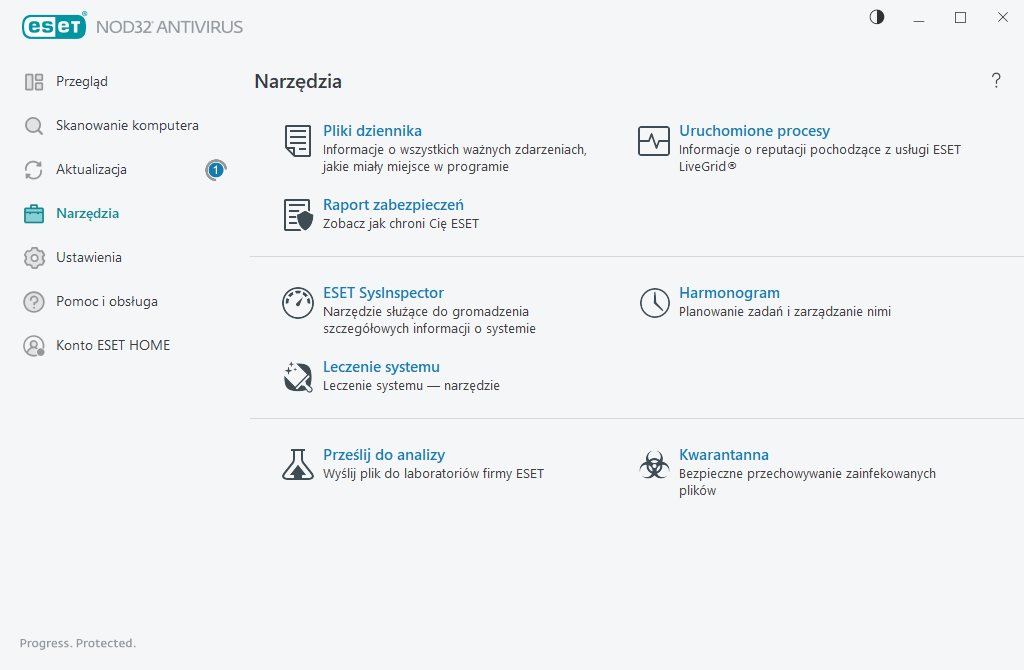Screen dimensions: 1024x670
Task: Click the Harmonogram clock icon
Action: pyautogui.click(x=654, y=303)
